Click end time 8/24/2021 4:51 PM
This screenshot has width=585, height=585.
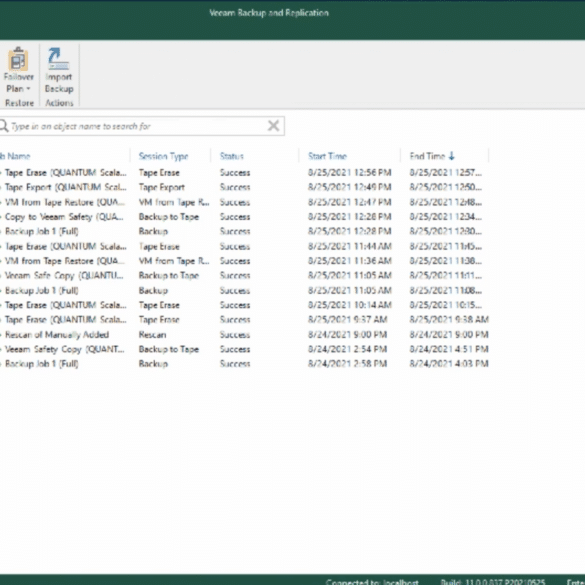449,349
